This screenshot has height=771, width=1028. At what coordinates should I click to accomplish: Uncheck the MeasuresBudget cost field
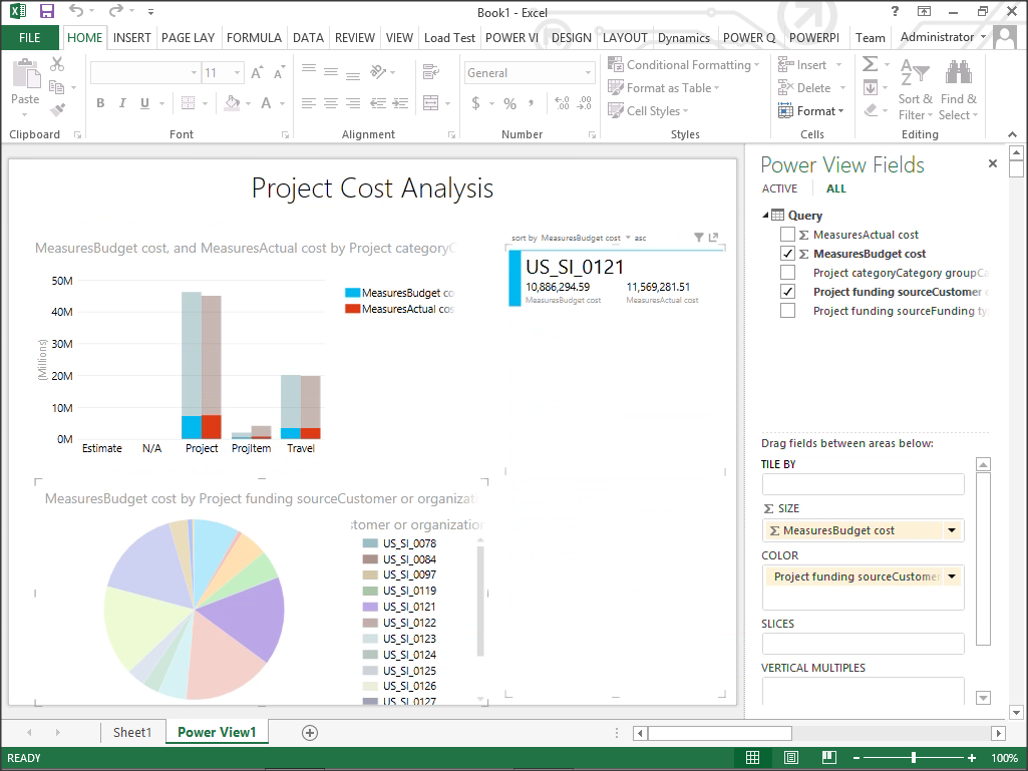pyautogui.click(x=788, y=254)
